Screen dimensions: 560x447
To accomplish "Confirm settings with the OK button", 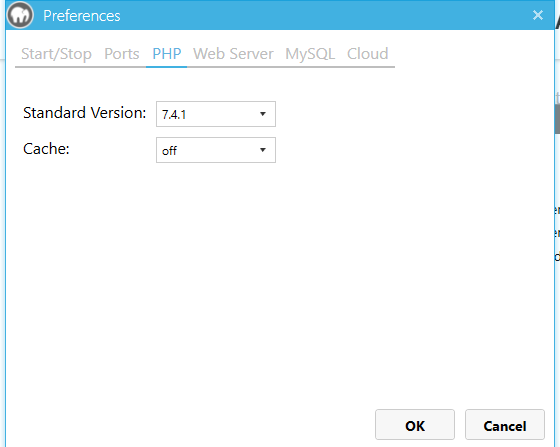I will (x=415, y=425).
